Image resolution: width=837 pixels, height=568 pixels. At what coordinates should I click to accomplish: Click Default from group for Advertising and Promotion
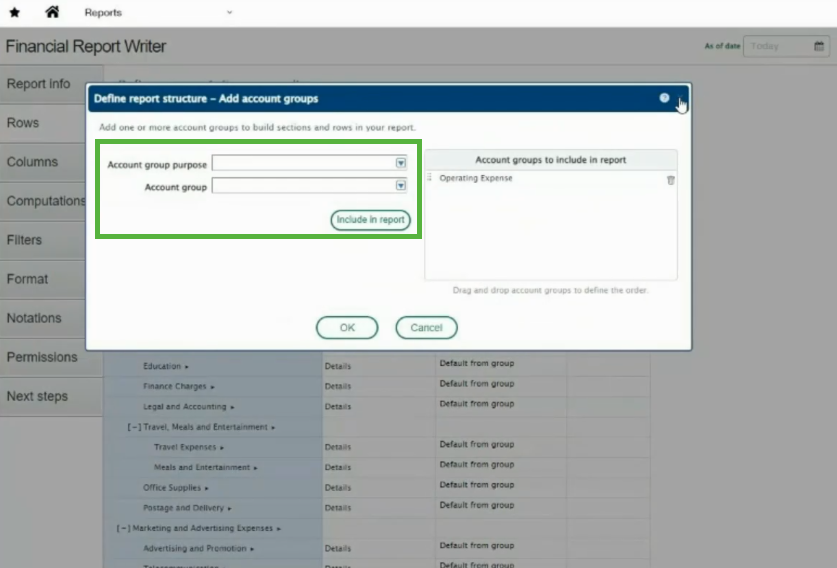pos(477,546)
